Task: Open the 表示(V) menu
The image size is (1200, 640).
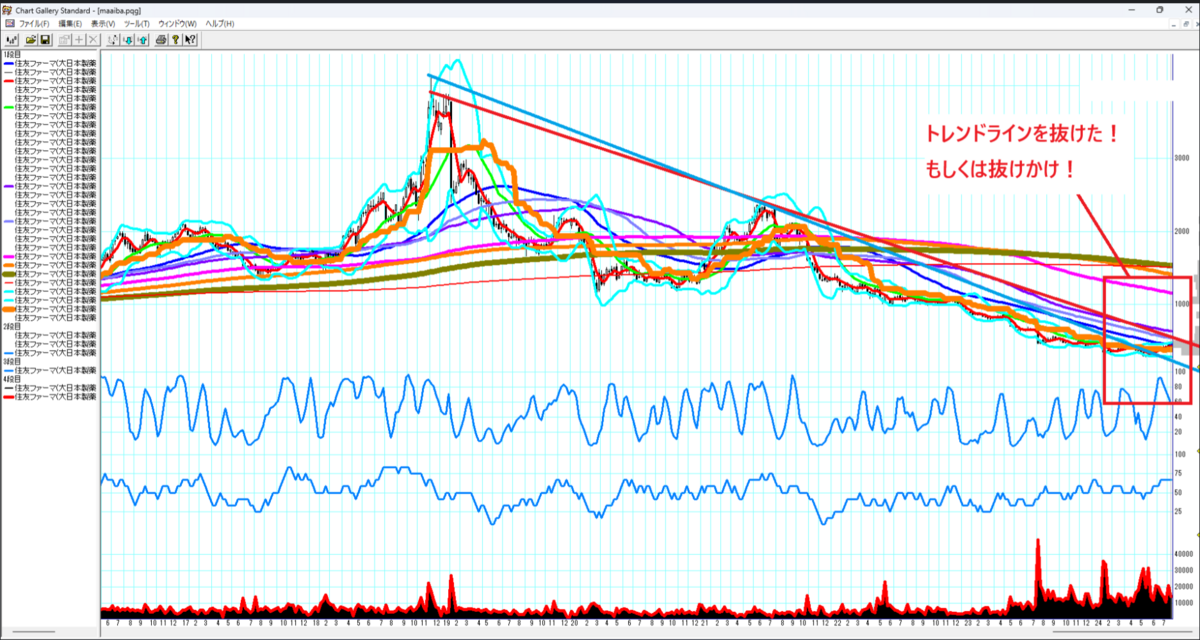Action: [x=103, y=24]
